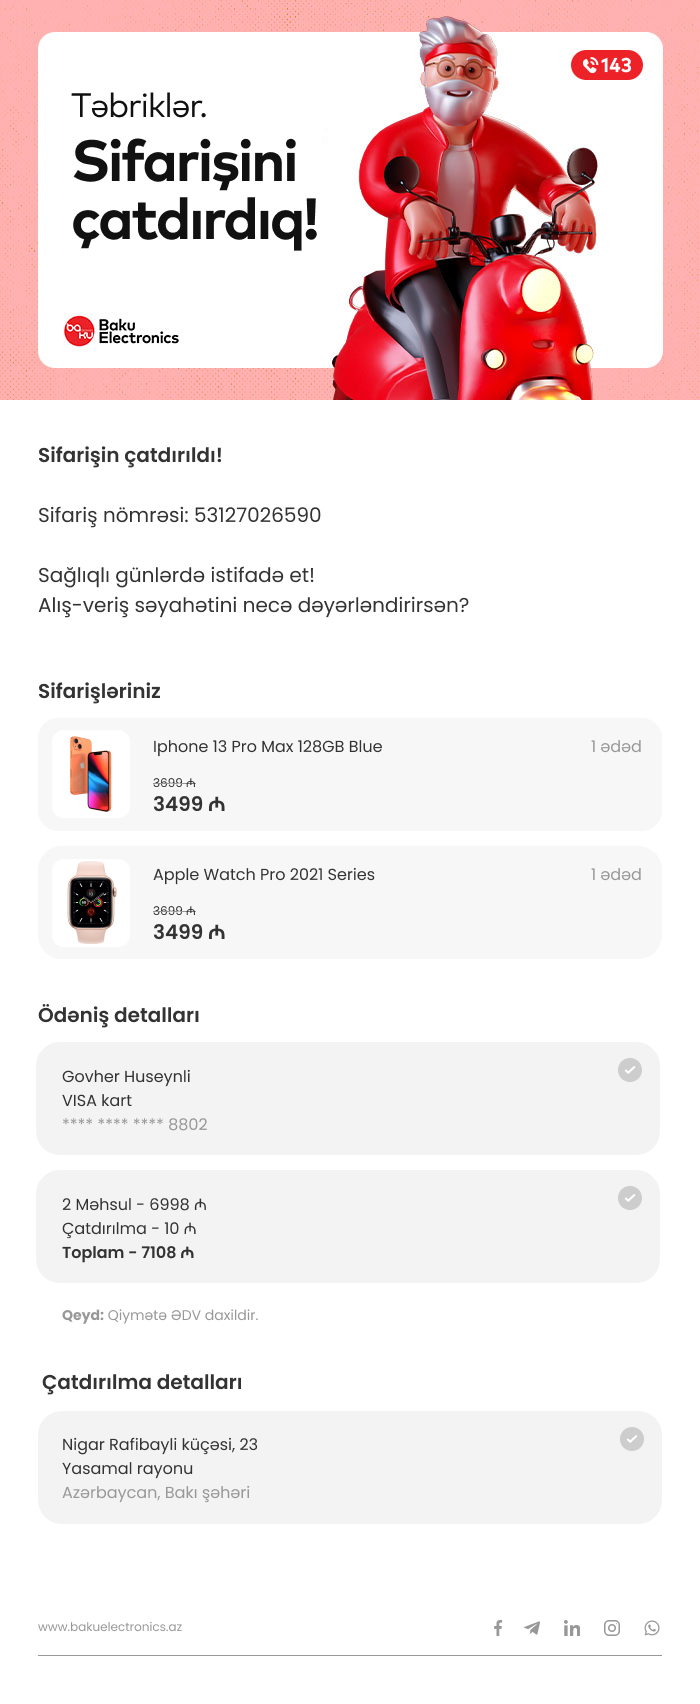700x1704 pixels.
Task: Open the Instagram icon in footer
Action: pyautogui.click(x=612, y=1628)
